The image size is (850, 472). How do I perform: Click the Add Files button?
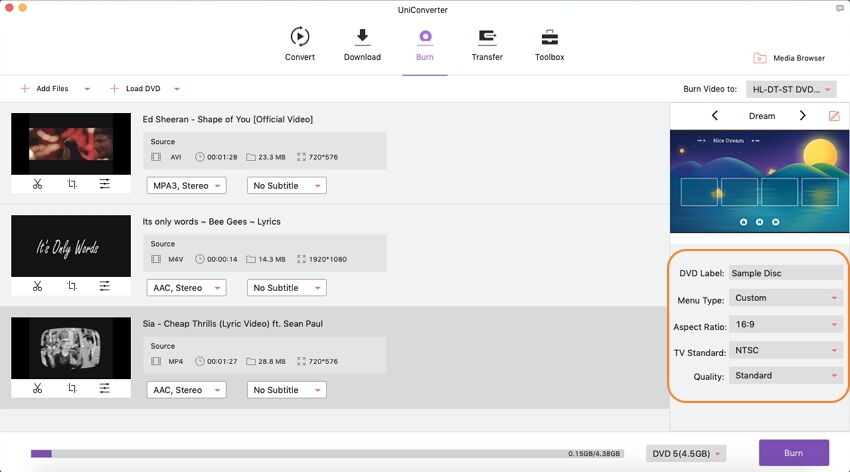[44, 88]
